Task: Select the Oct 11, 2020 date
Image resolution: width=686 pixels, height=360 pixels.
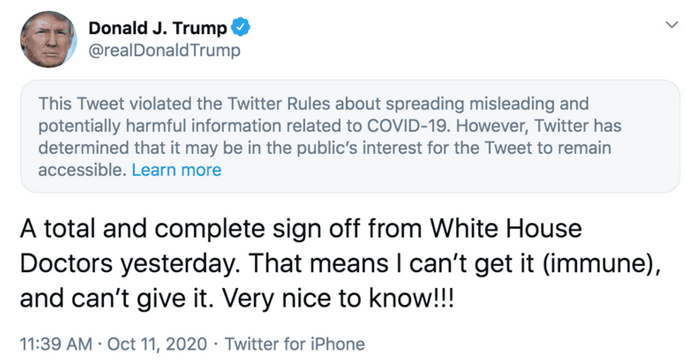Action: [x=157, y=344]
